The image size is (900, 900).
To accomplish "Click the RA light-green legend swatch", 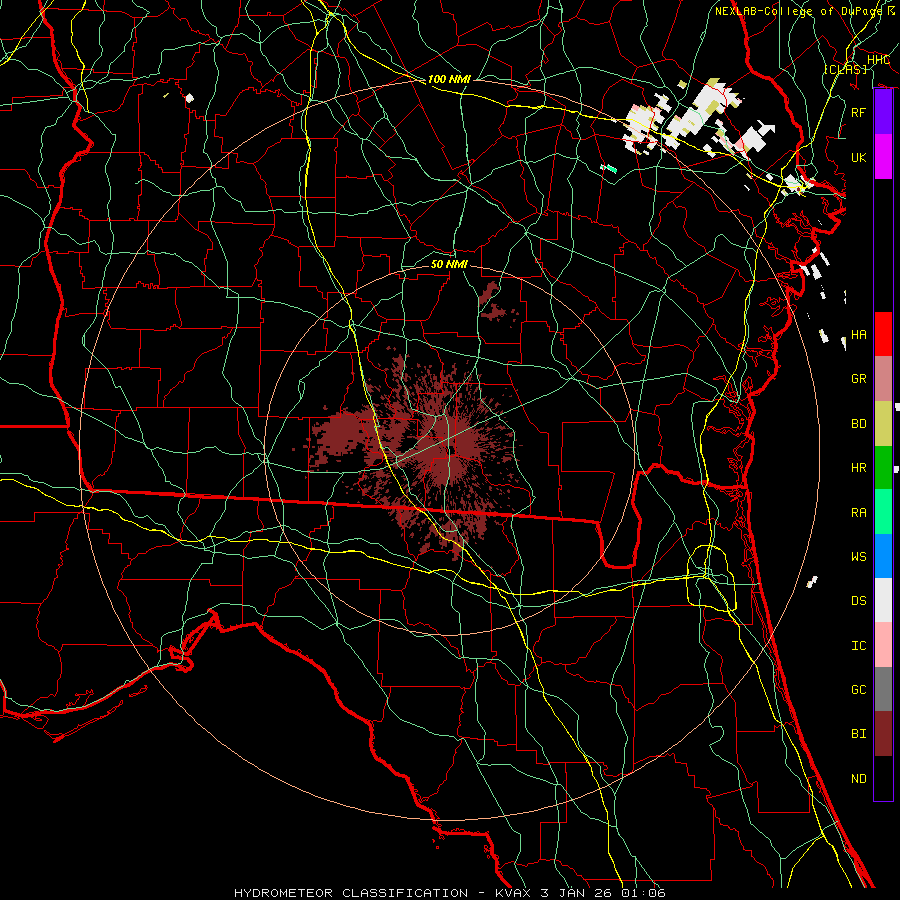I will [x=883, y=512].
